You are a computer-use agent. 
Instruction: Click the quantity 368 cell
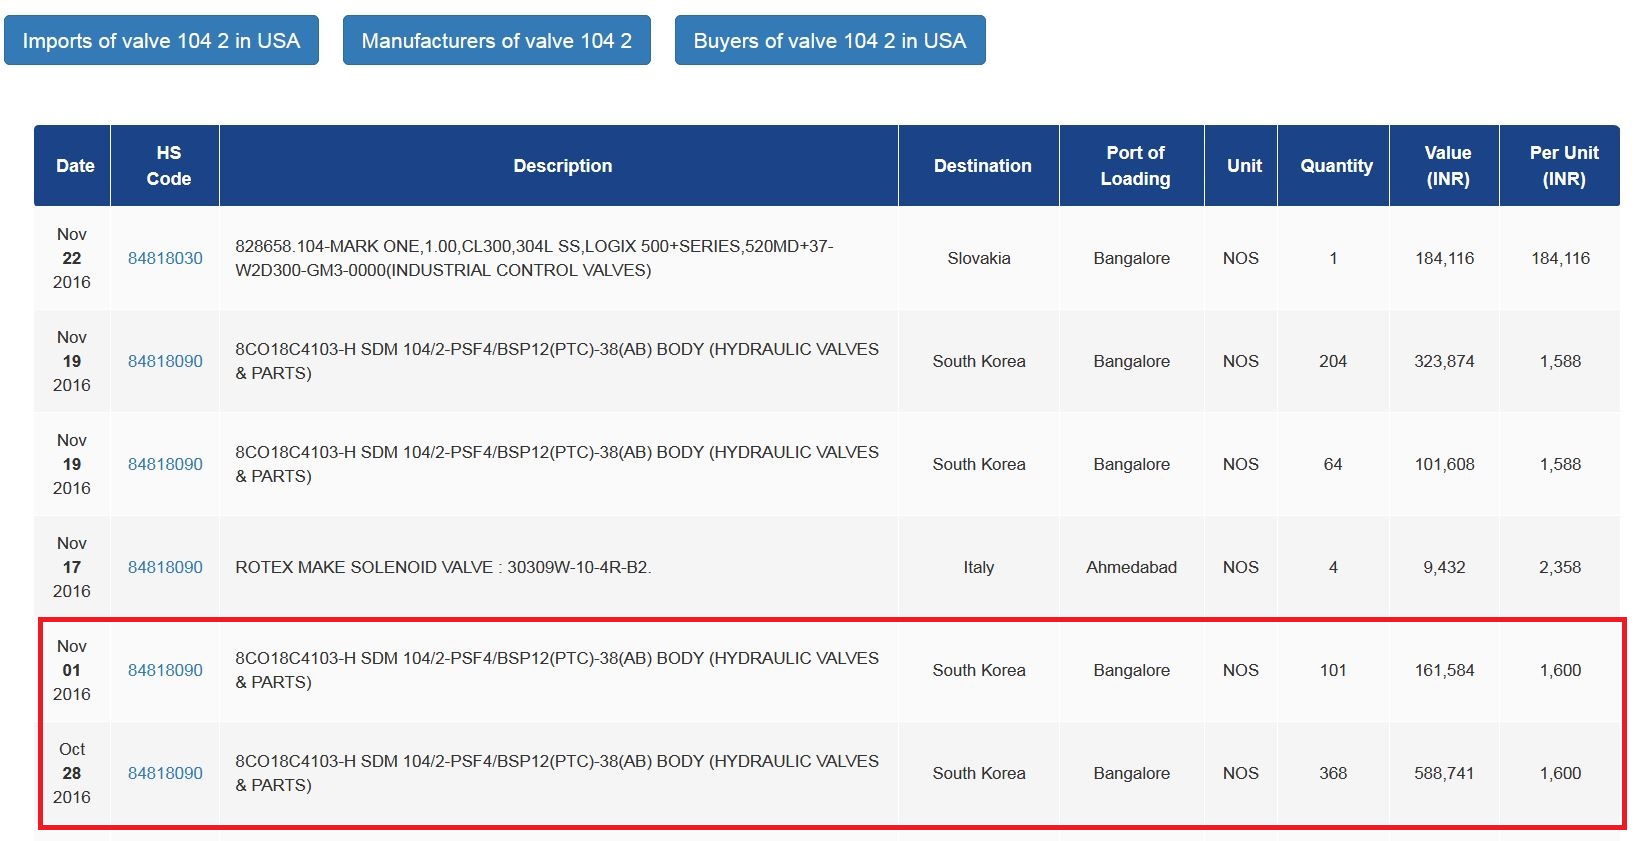point(1333,773)
